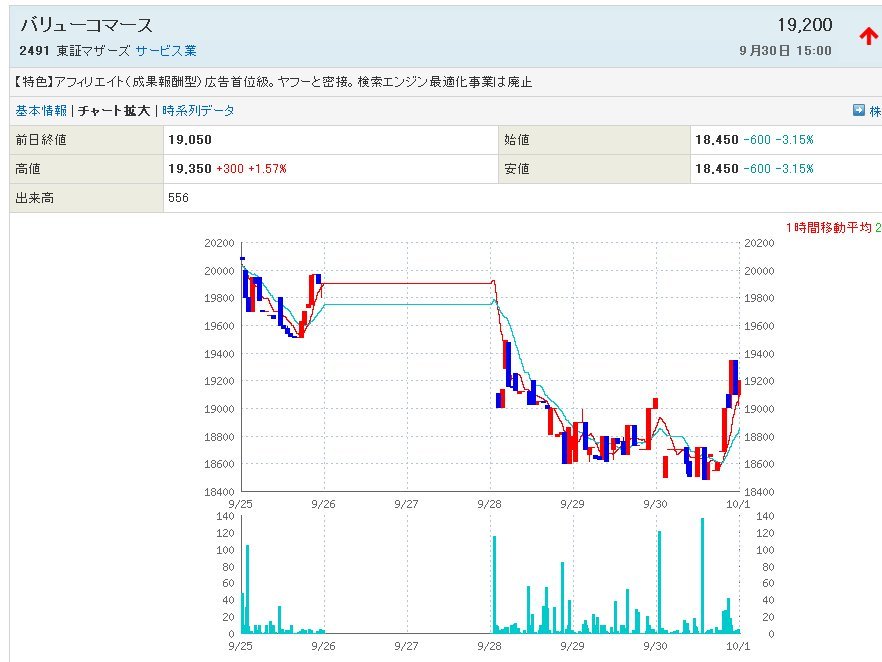Open the サービス業 sector link
Viewport: 882px width, 662px height.
[x=166, y=50]
